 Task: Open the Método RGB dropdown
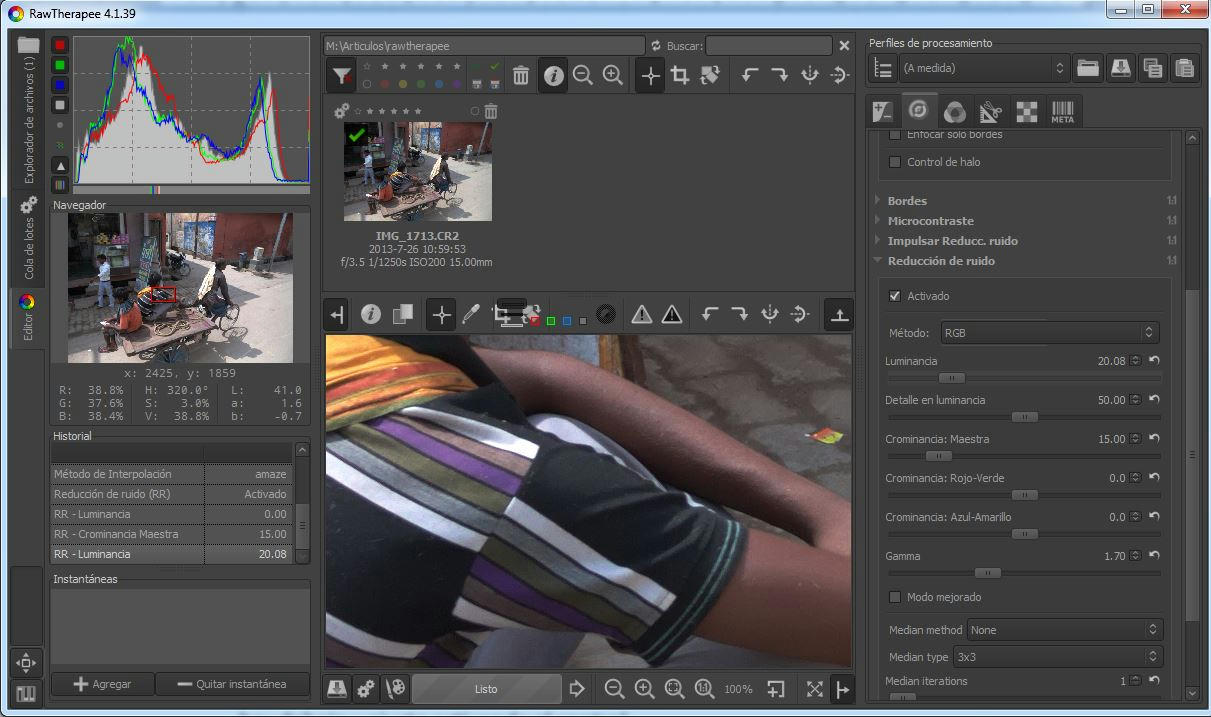(x=1049, y=332)
